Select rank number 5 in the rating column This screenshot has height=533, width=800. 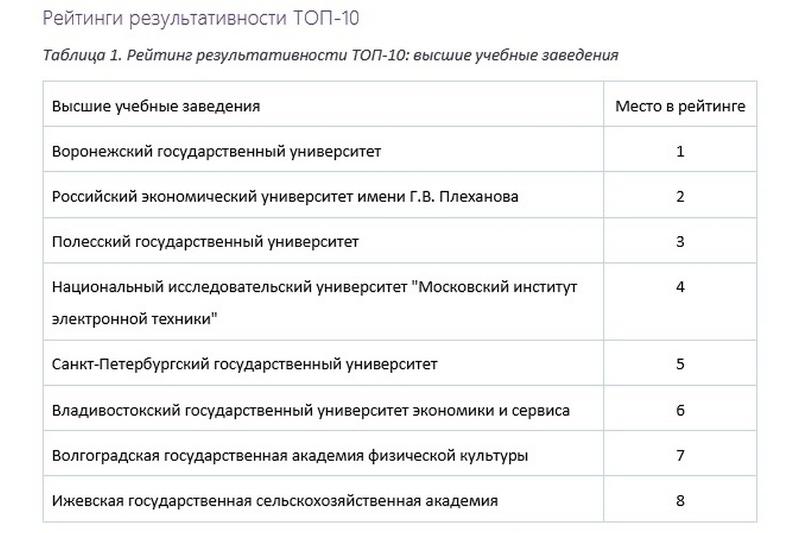click(x=680, y=364)
